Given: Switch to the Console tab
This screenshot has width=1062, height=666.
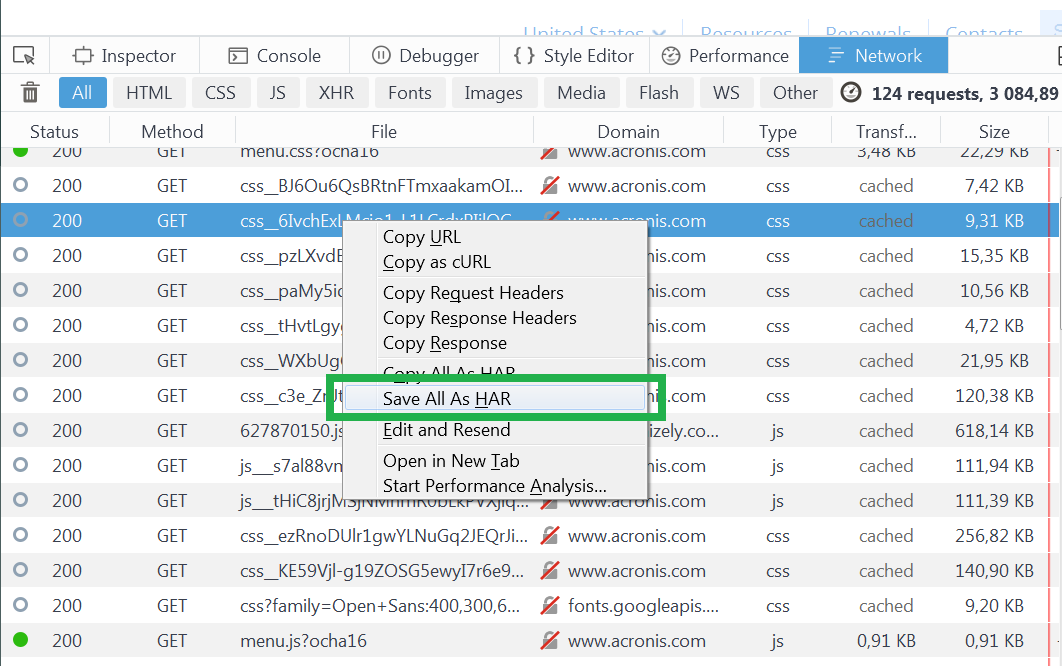Looking at the screenshot, I should coord(274,56).
